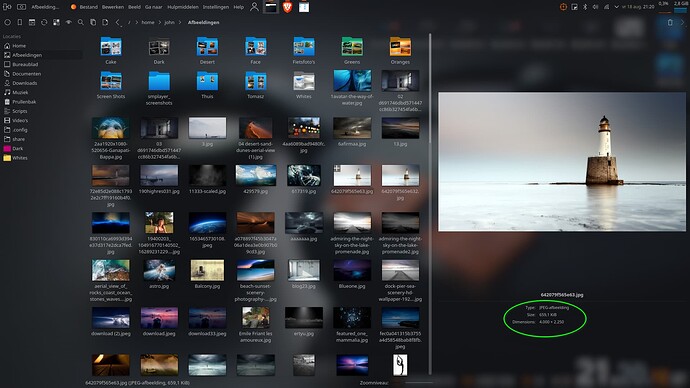Toggle the plus selection marker on 642079f565e63.jpg
Image resolution: width=690 pixels, height=388 pixels.
tap(337, 168)
